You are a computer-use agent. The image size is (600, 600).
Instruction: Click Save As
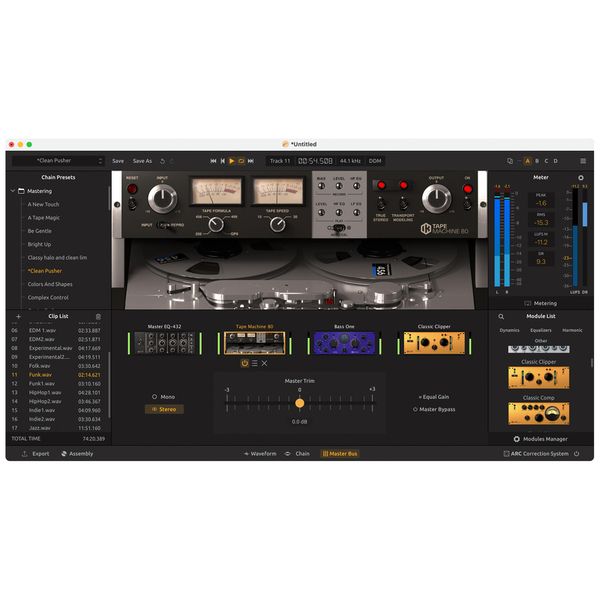tap(142, 161)
